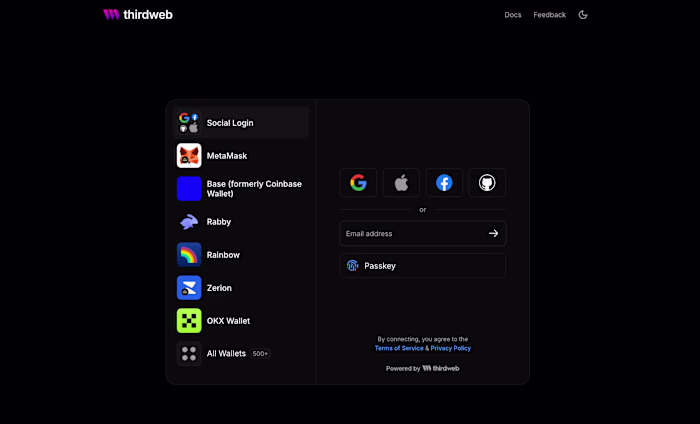Open the Privacy Policy link
The image size is (700, 424).
point(450,348)
